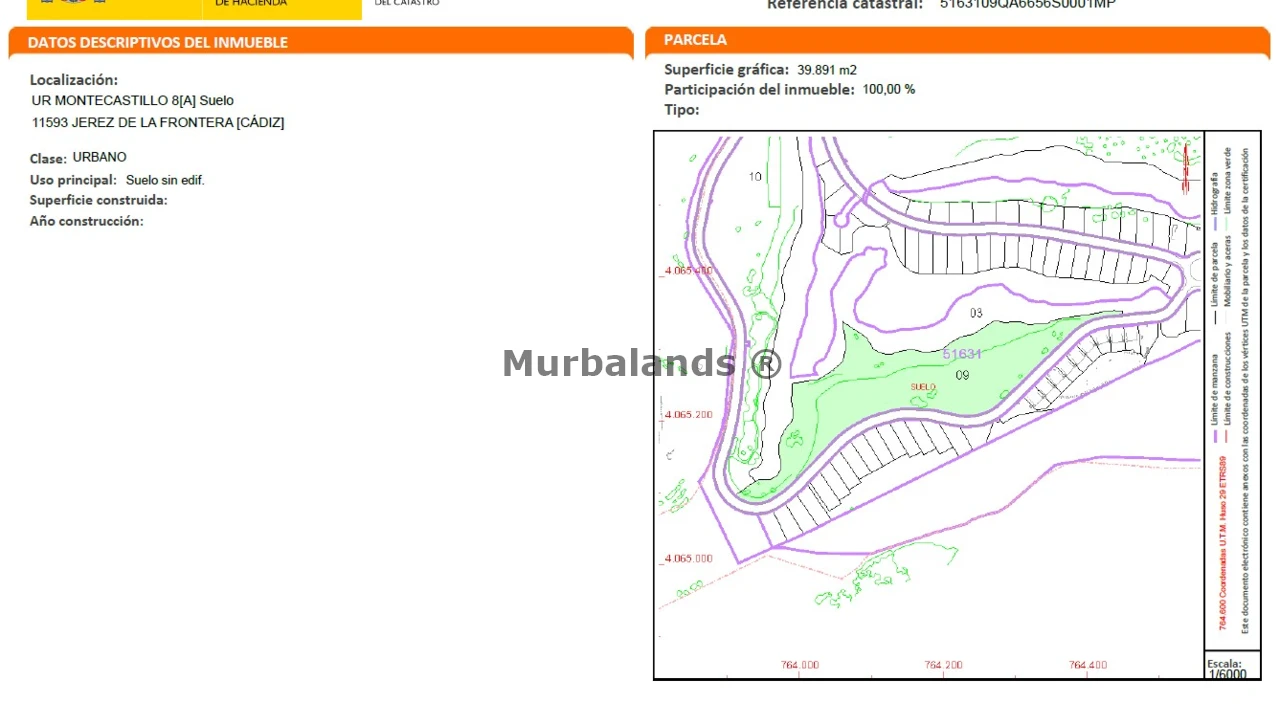Select the "Localización:" field label
The image size is (1280, 720).
pyautogui.click(x=74, y=80)
